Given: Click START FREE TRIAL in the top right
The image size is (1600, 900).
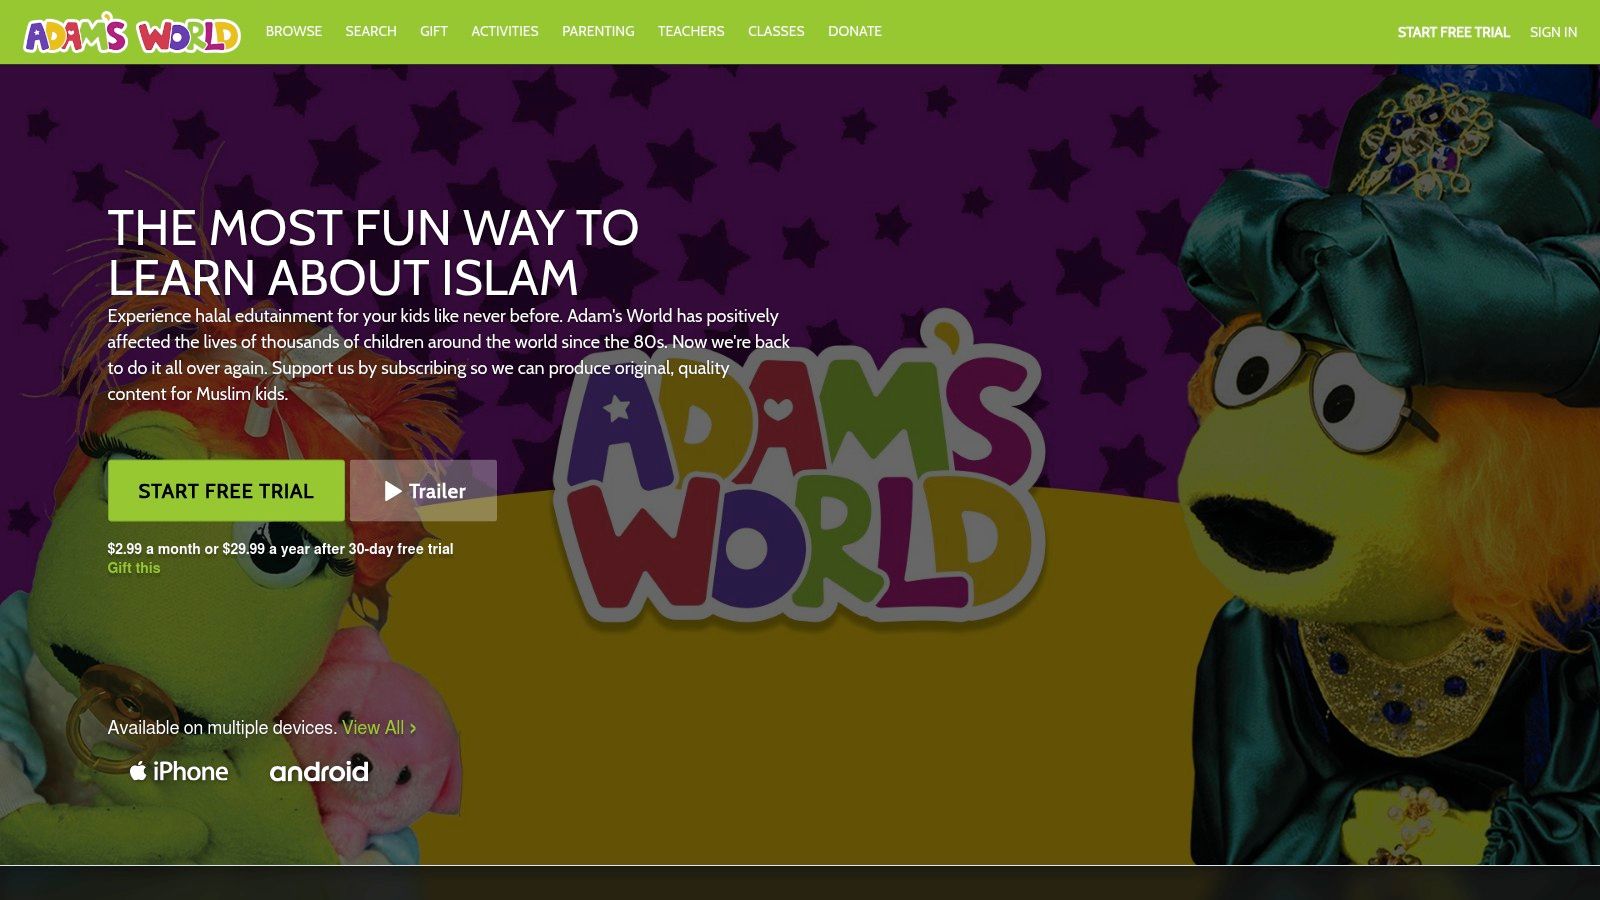Looking at the screenshot, I should click(x=1455, y=32).
